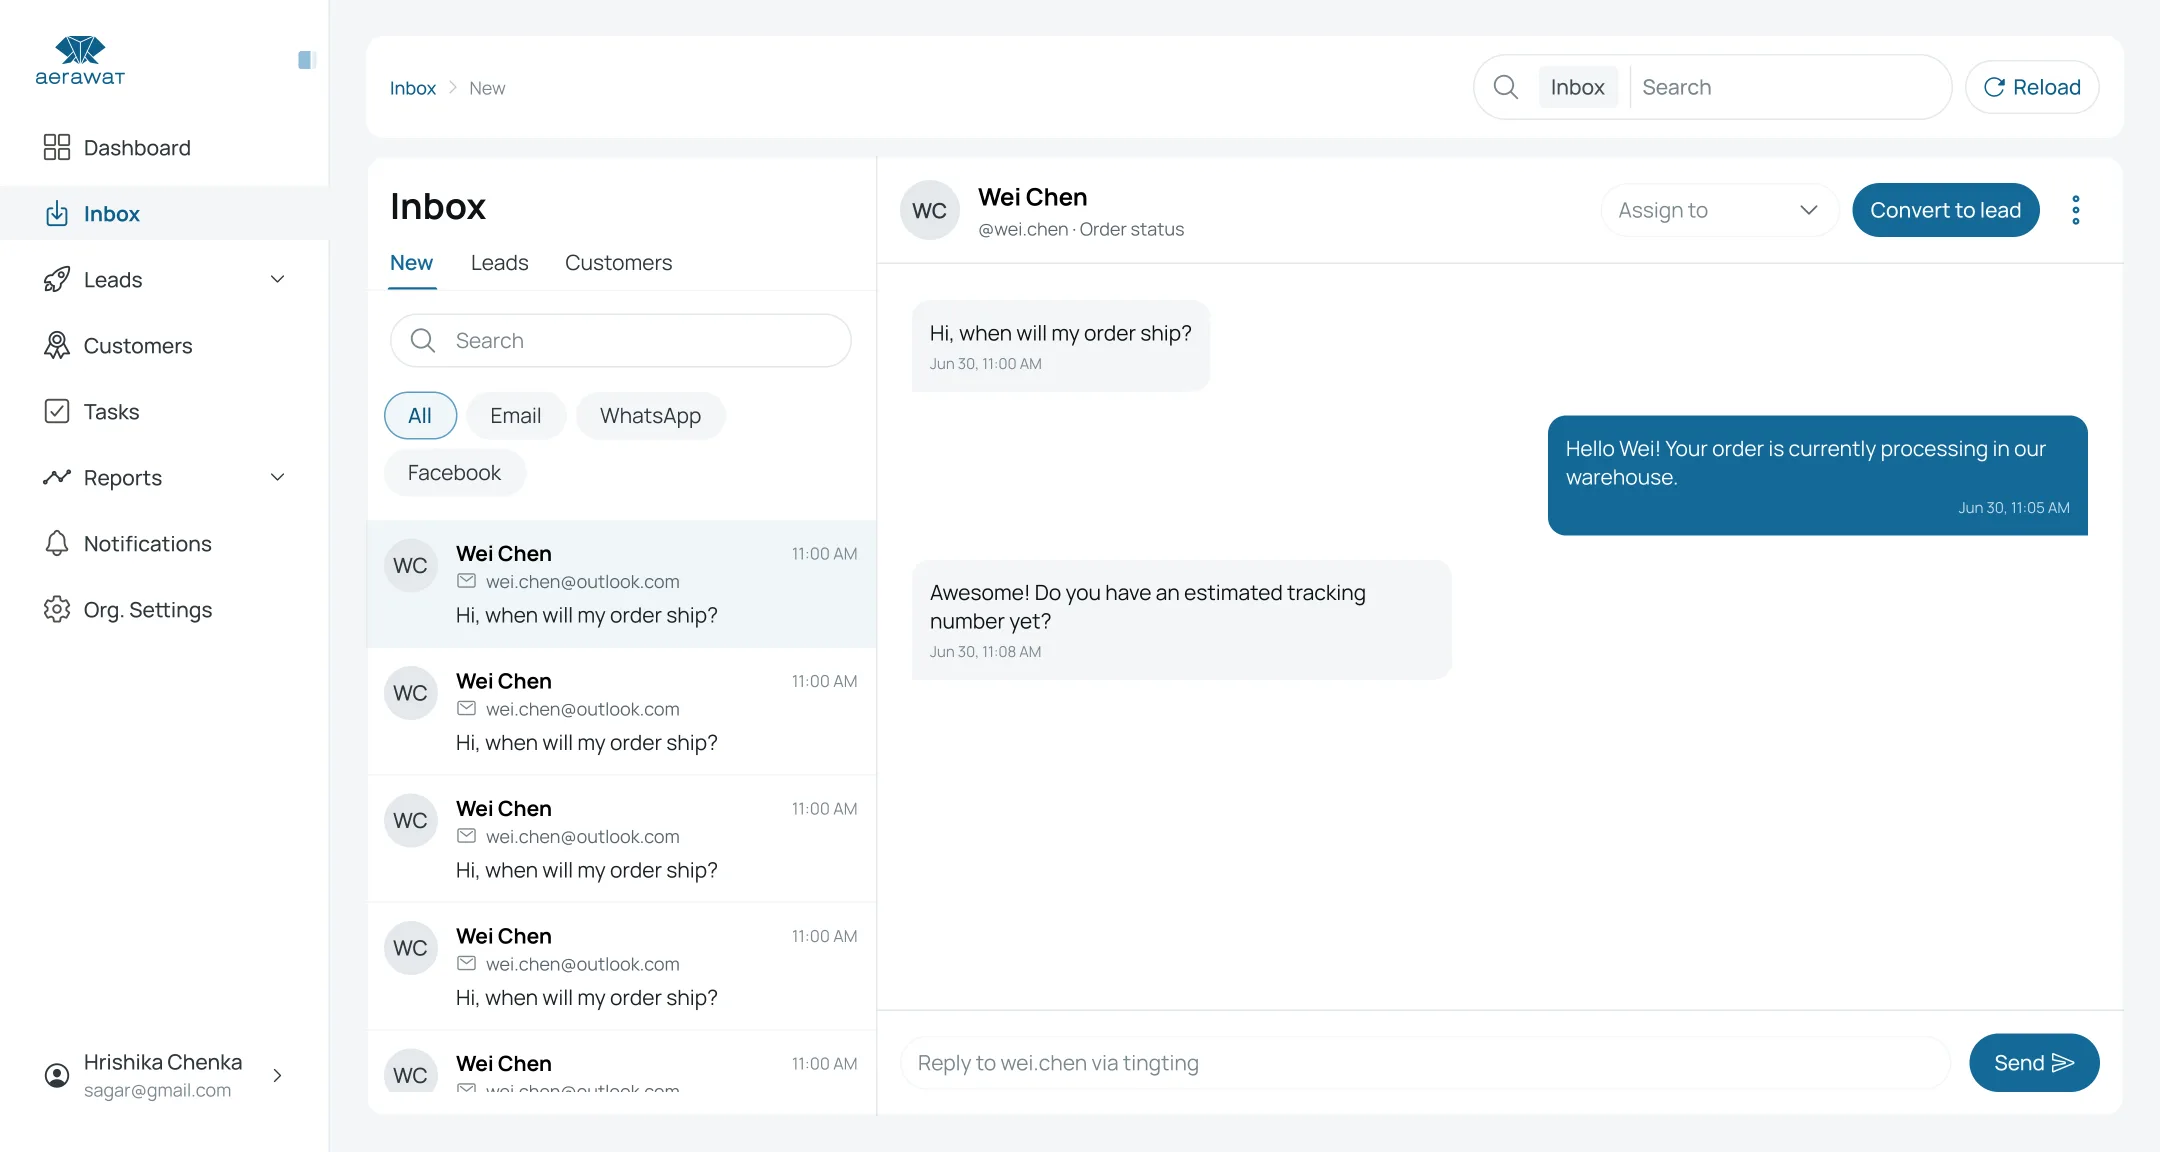Viewport: 2160px width, 1152px height.
Task: Expand the Reports sidebar submenu chevron
Action: (278, 477)
